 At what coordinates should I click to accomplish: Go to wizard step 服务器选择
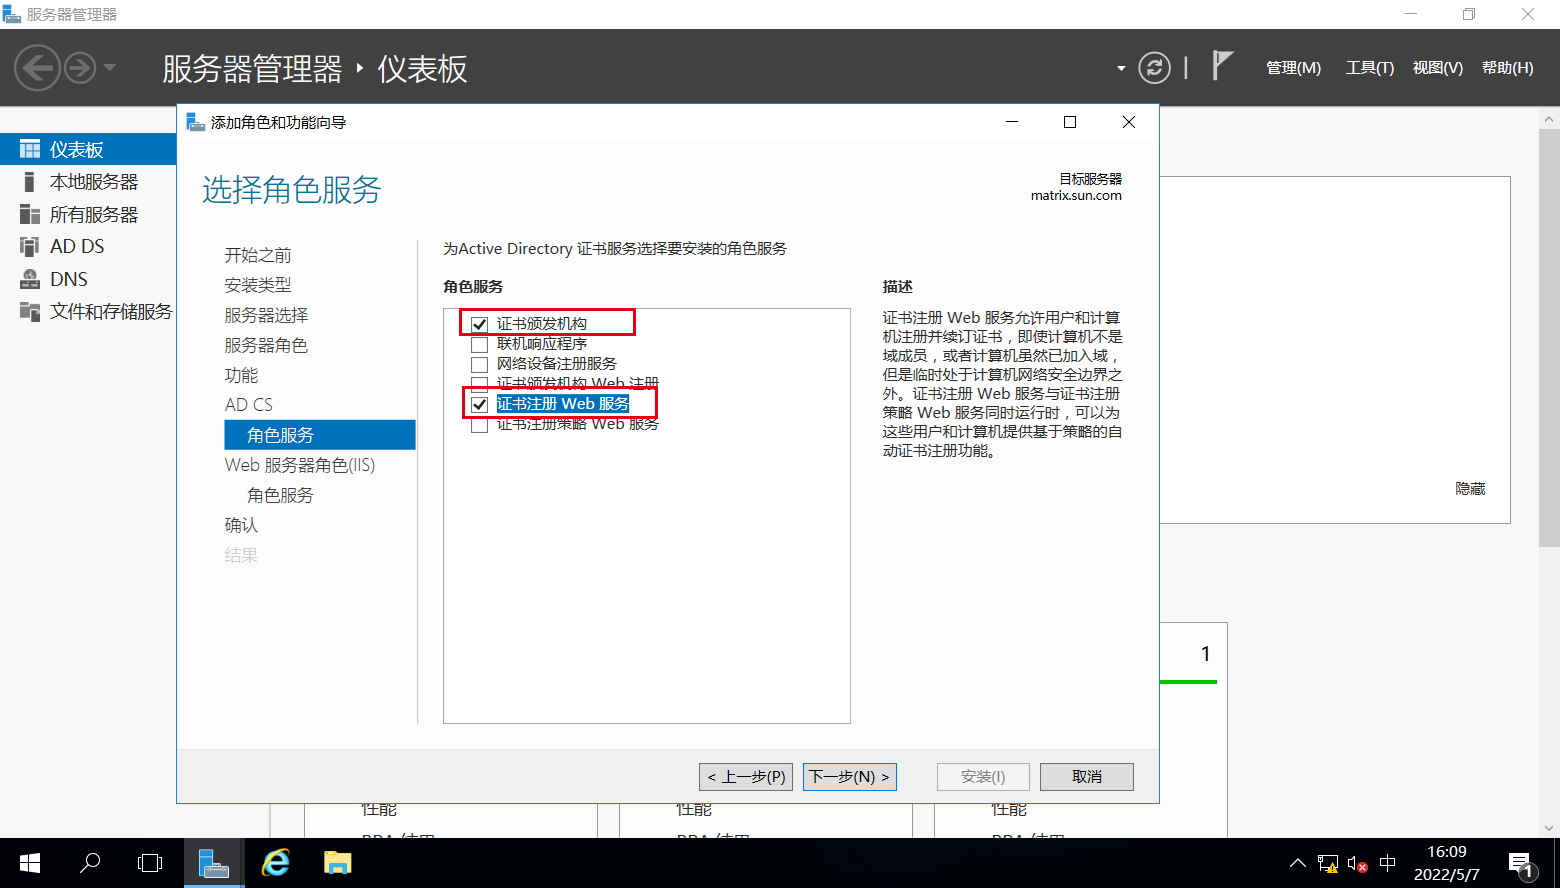tap(266, 315)
